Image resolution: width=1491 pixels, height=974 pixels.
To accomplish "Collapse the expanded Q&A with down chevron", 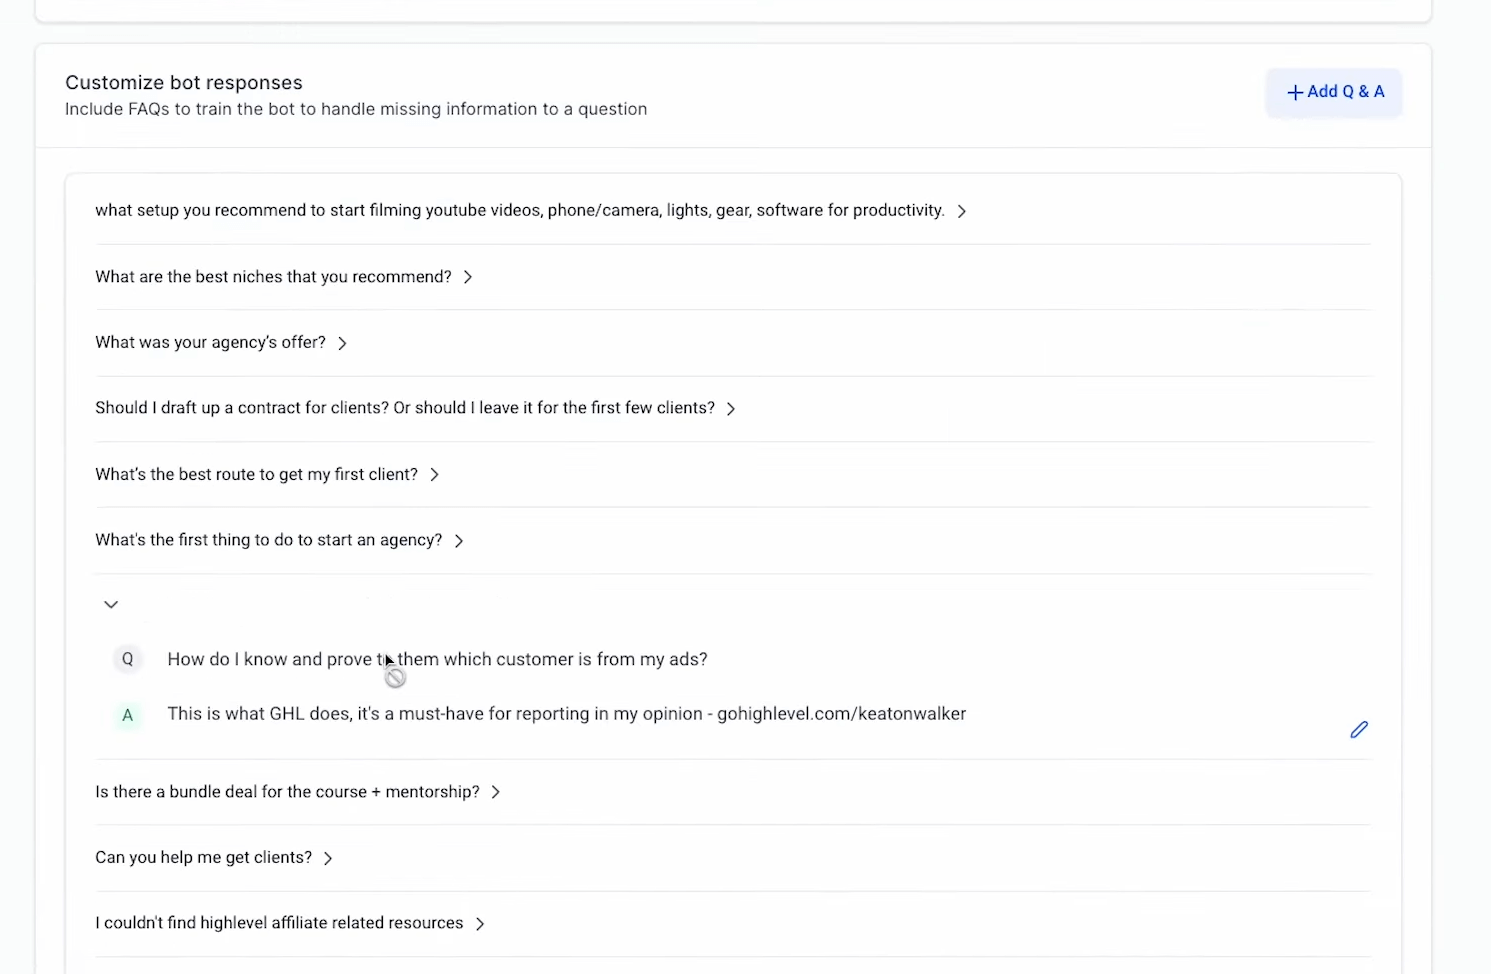I will [111, 604].
